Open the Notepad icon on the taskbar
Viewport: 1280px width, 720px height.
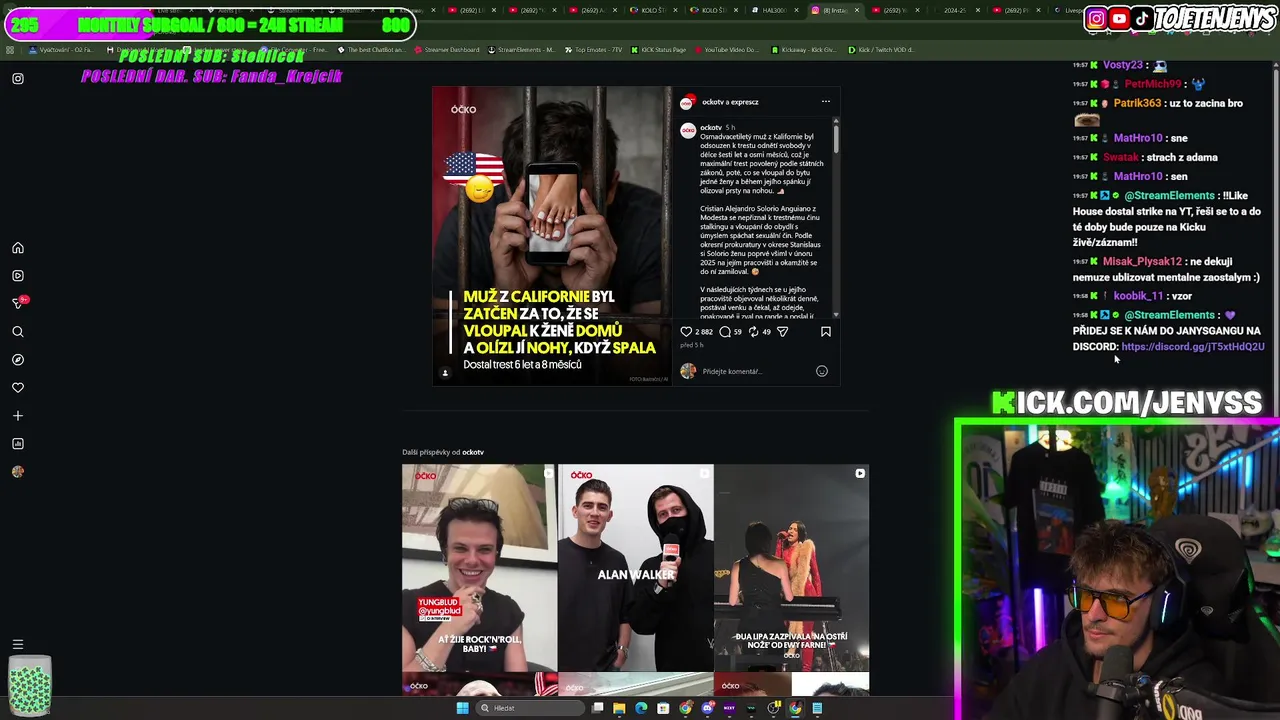[817, 708]
